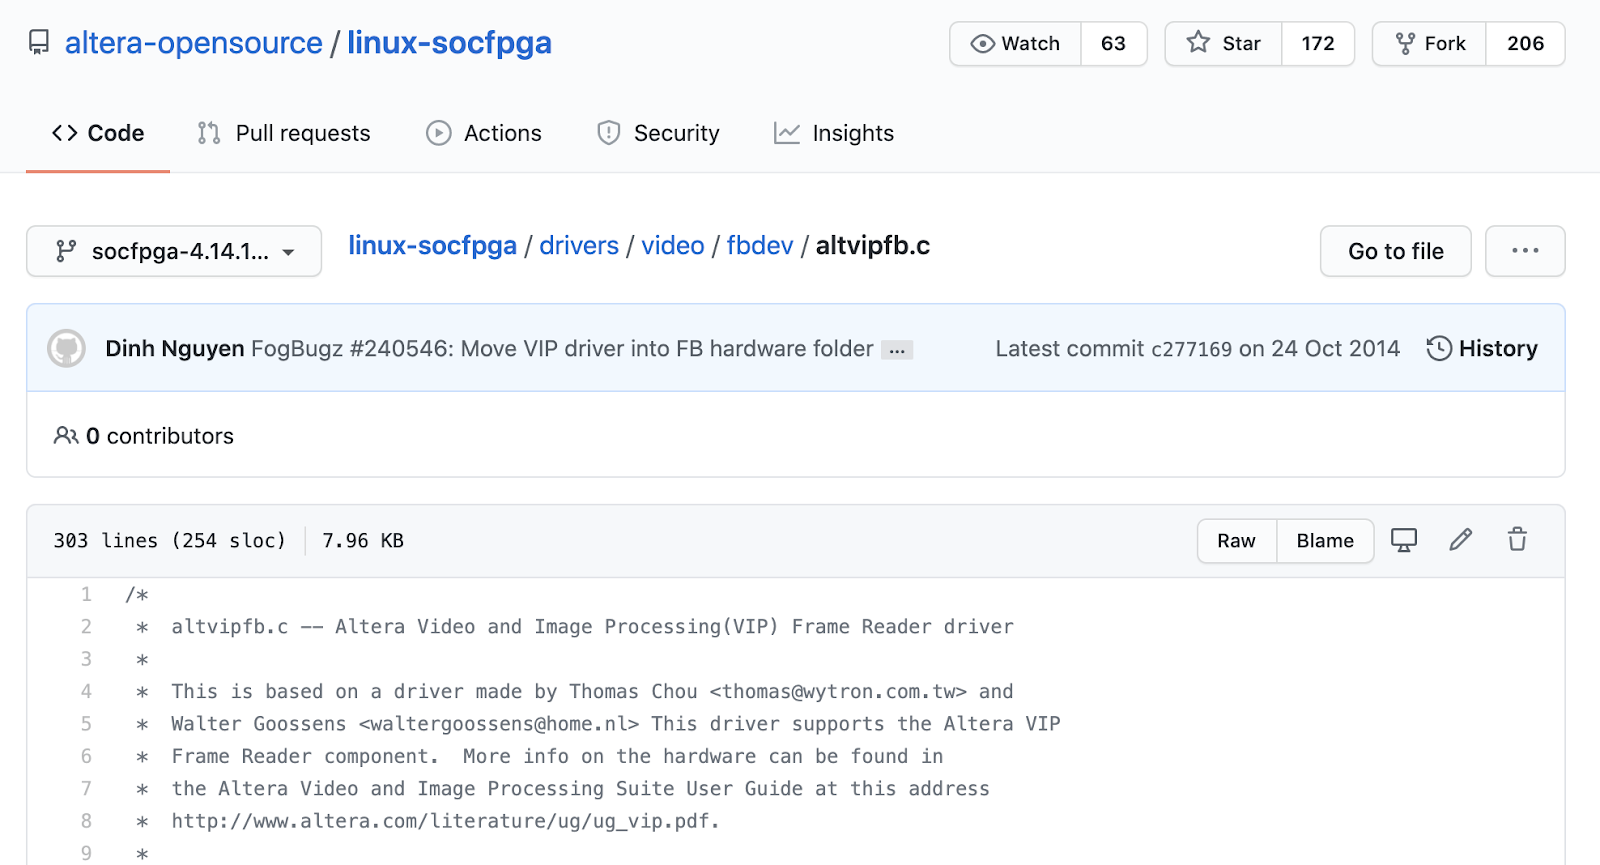Click Dinh Nguyen avatar image
The height and width of the screenshot is (865, 1600).
pos(67,348)
